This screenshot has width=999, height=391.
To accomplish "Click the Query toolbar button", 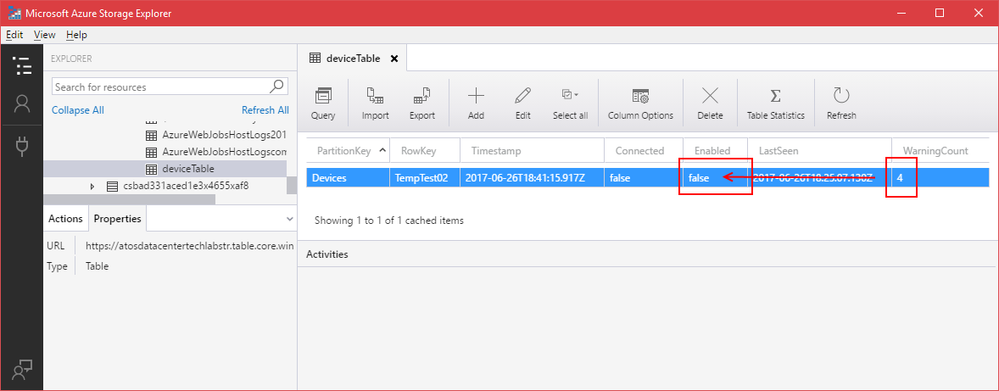I will coord(323,104).
